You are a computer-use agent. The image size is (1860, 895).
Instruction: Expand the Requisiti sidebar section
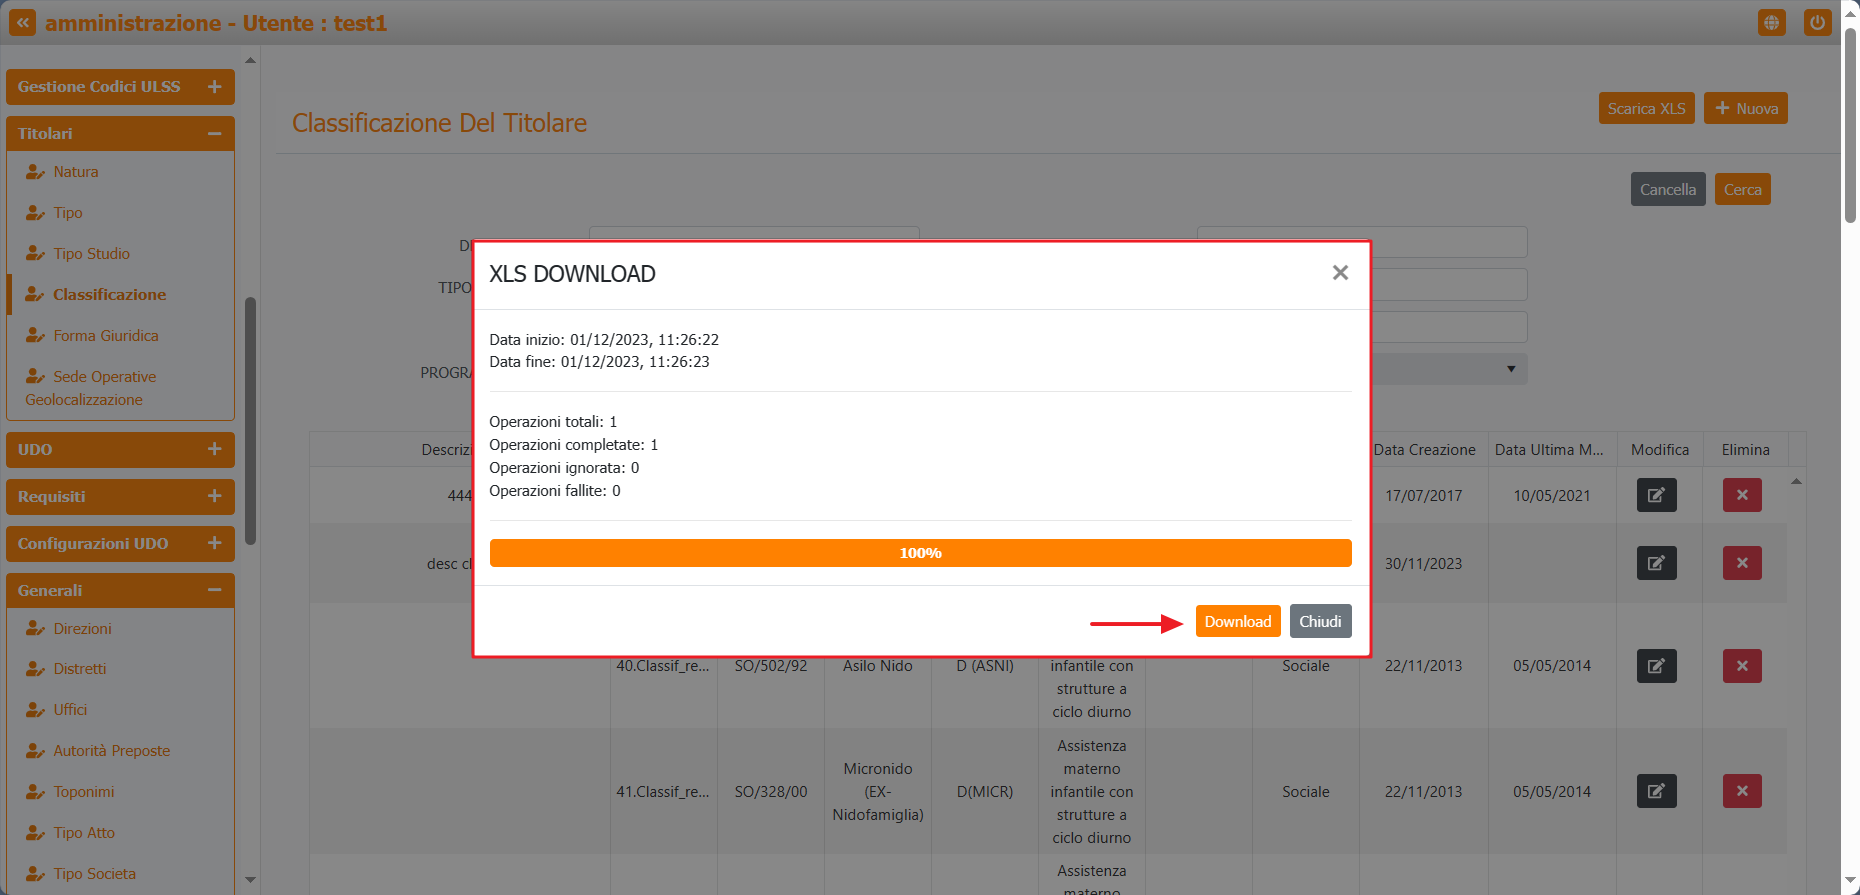tap(214, 497)
